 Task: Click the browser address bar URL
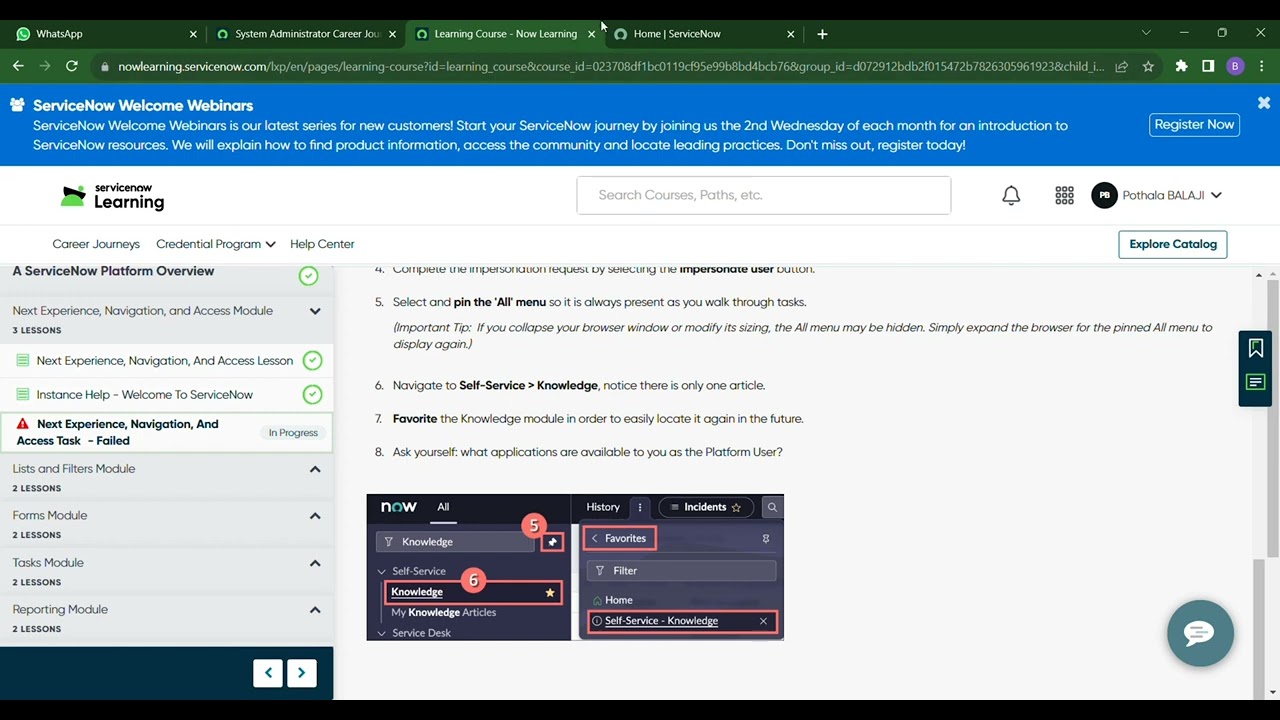[610, 66]
